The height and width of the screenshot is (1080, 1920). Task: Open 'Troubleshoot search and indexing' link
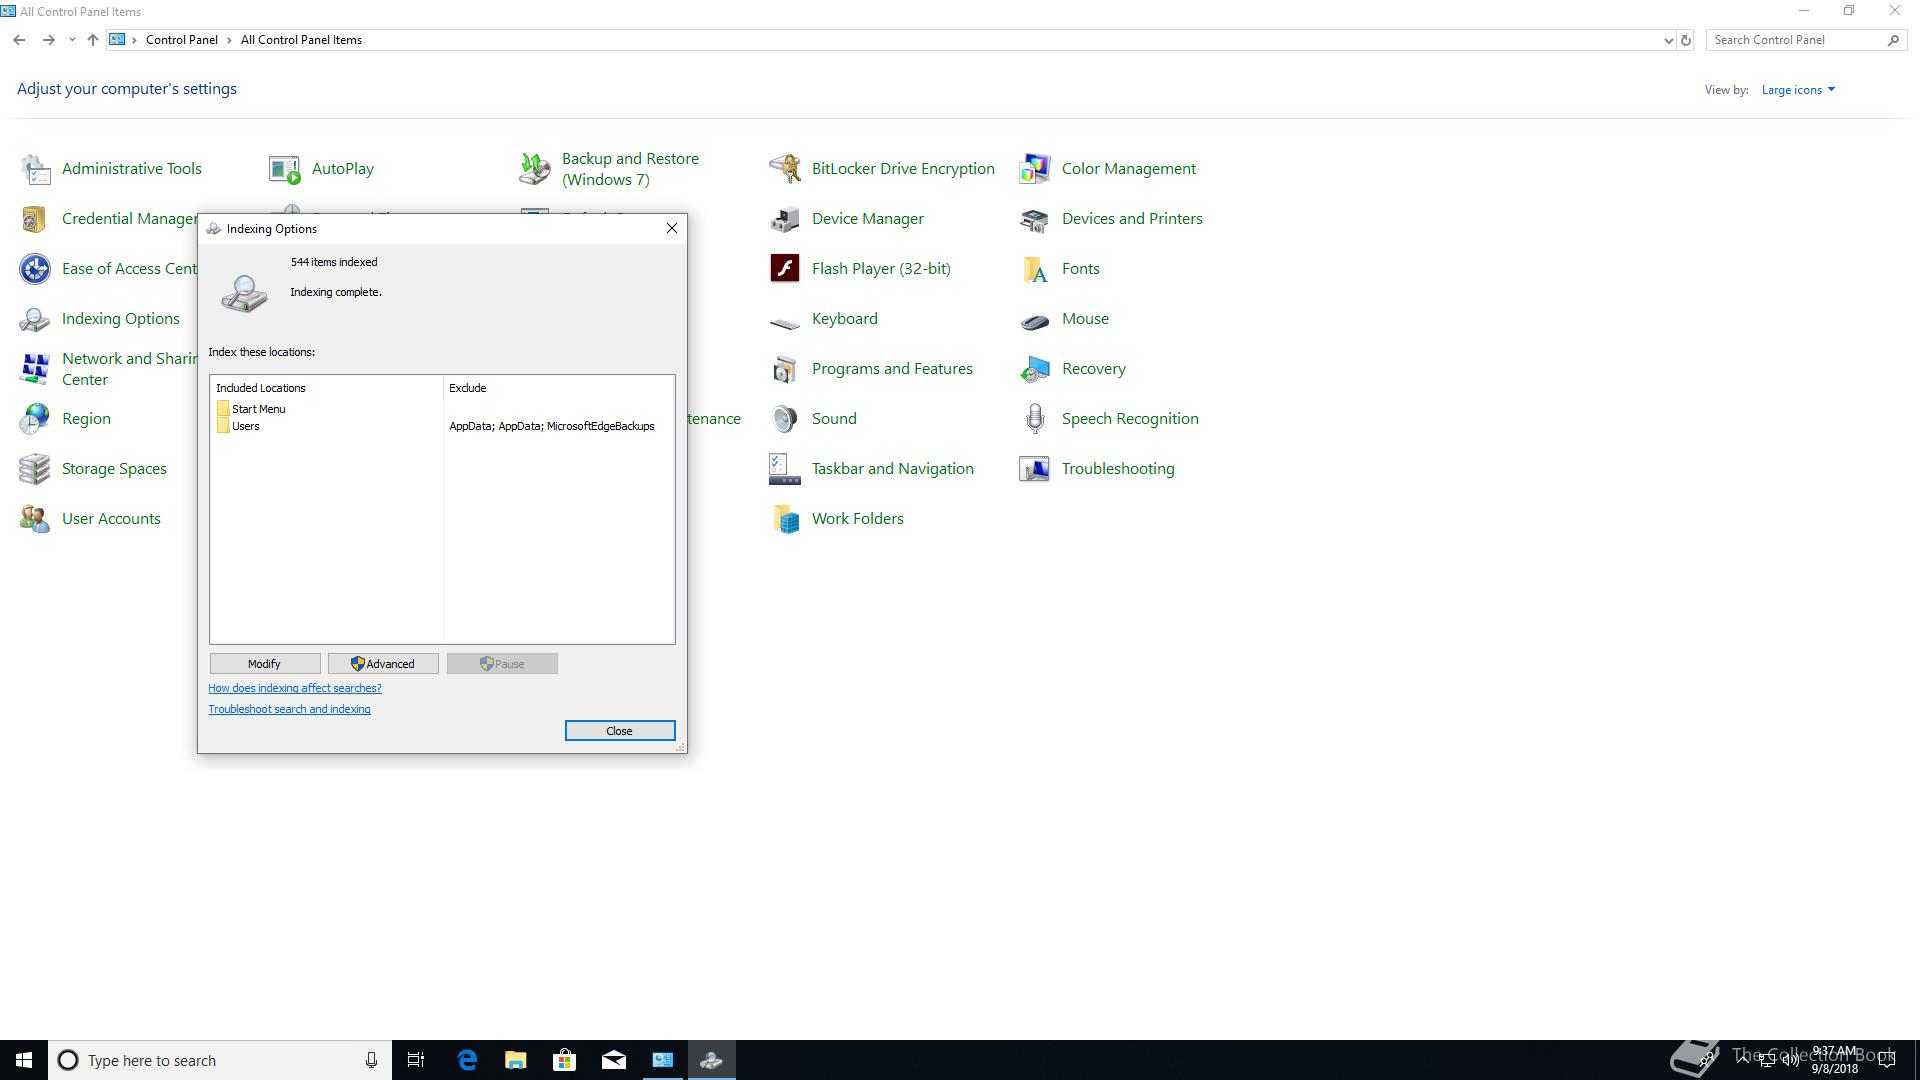pos(289,709)
